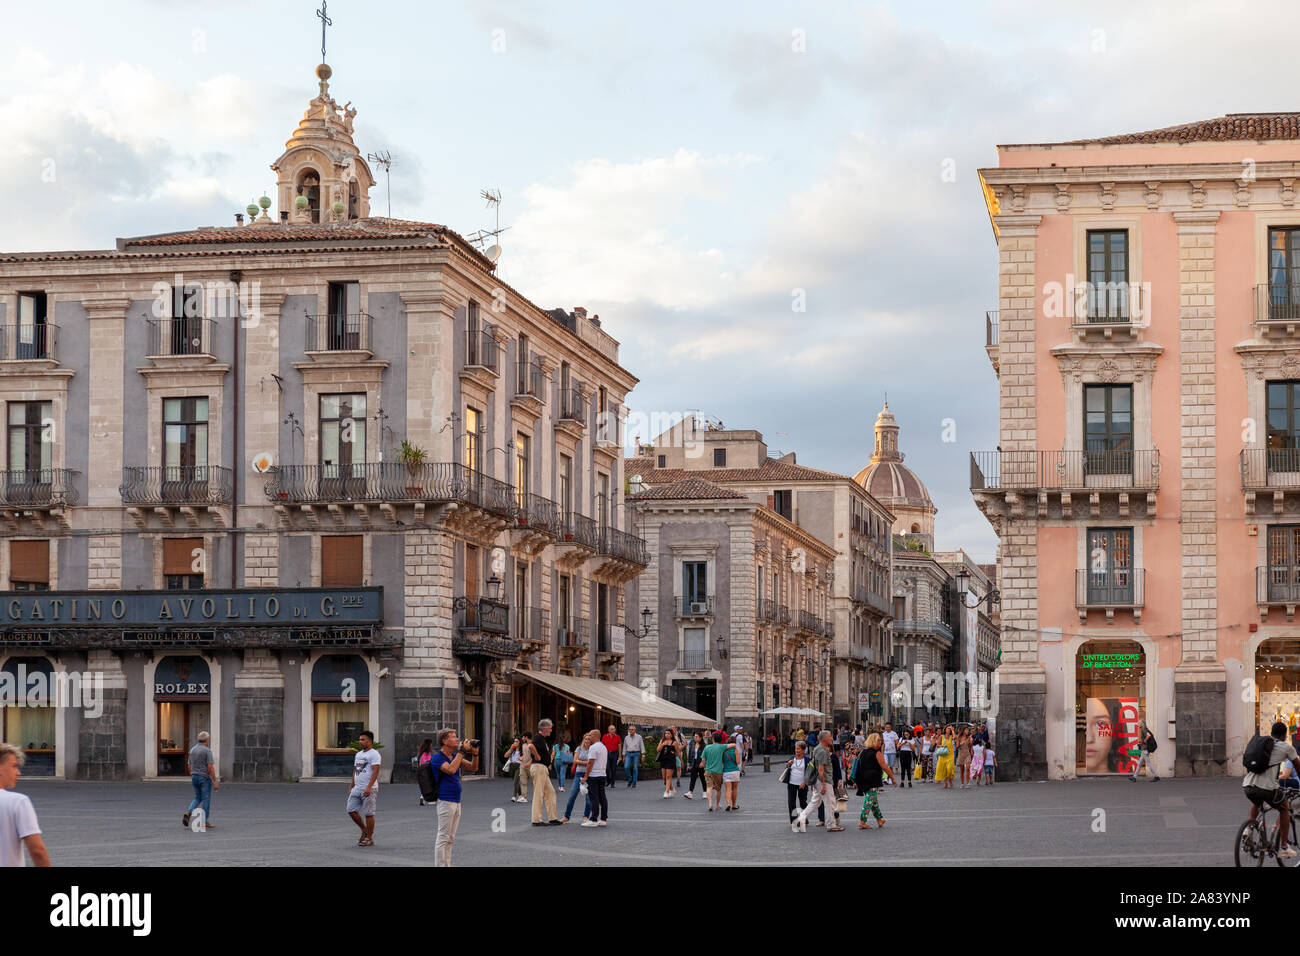Image resolution: width=1300 pixels, height=956 pixels.
Task: Click the ROLEX shop sign
Action: 182,688
